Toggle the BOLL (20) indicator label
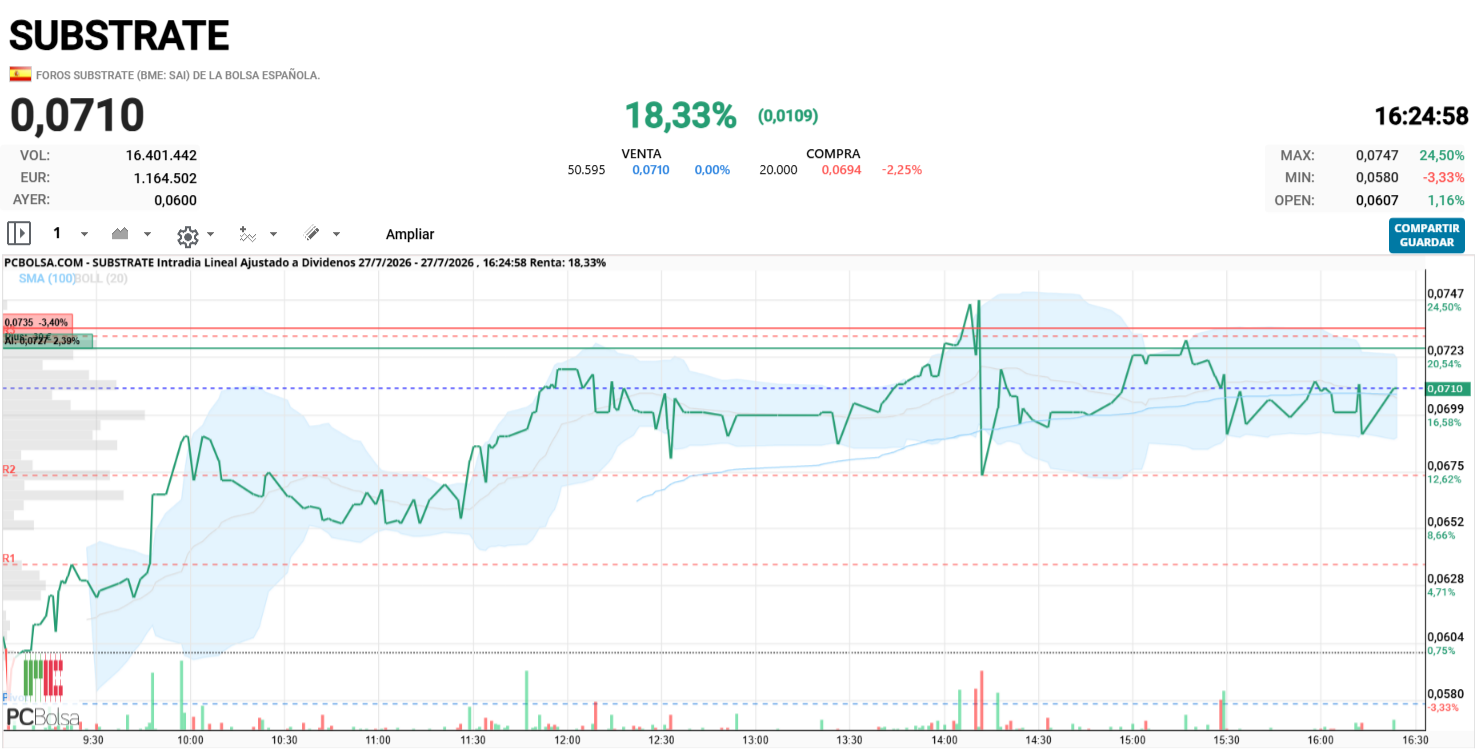Viewport: 1477px width, 749px height. tap(102, 278)
